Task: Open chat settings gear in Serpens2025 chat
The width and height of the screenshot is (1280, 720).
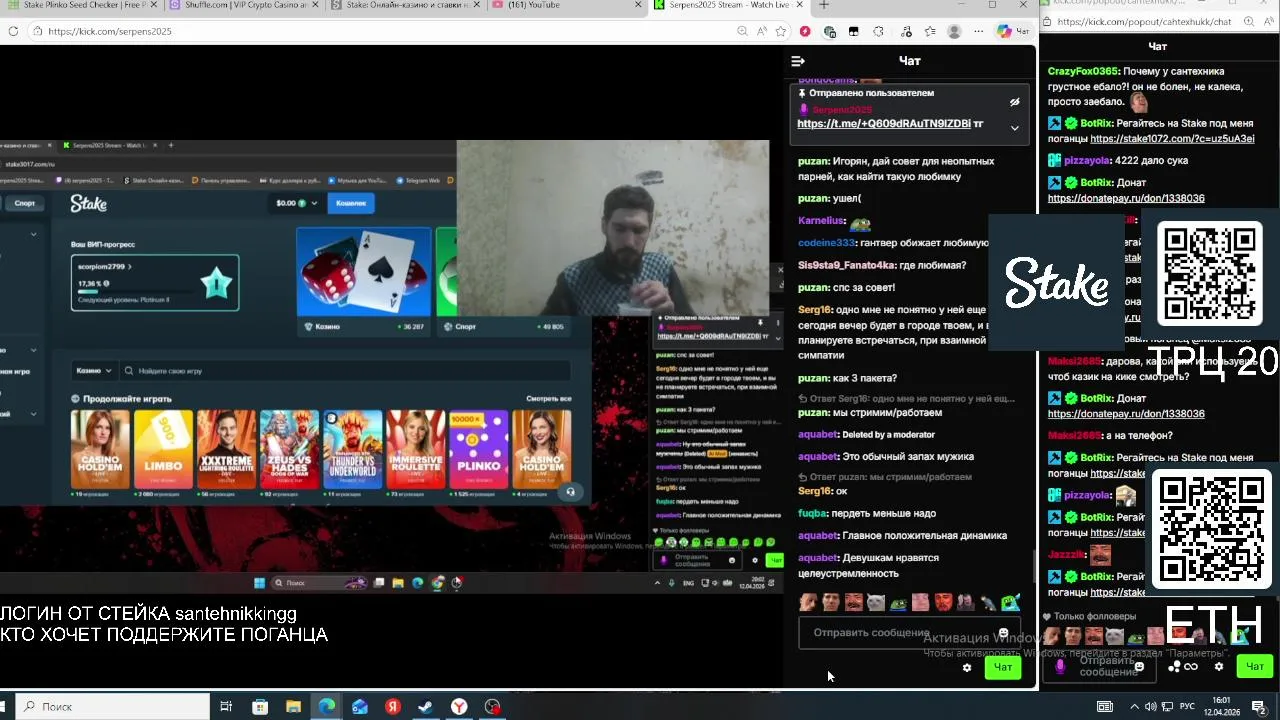Action: 966,667
